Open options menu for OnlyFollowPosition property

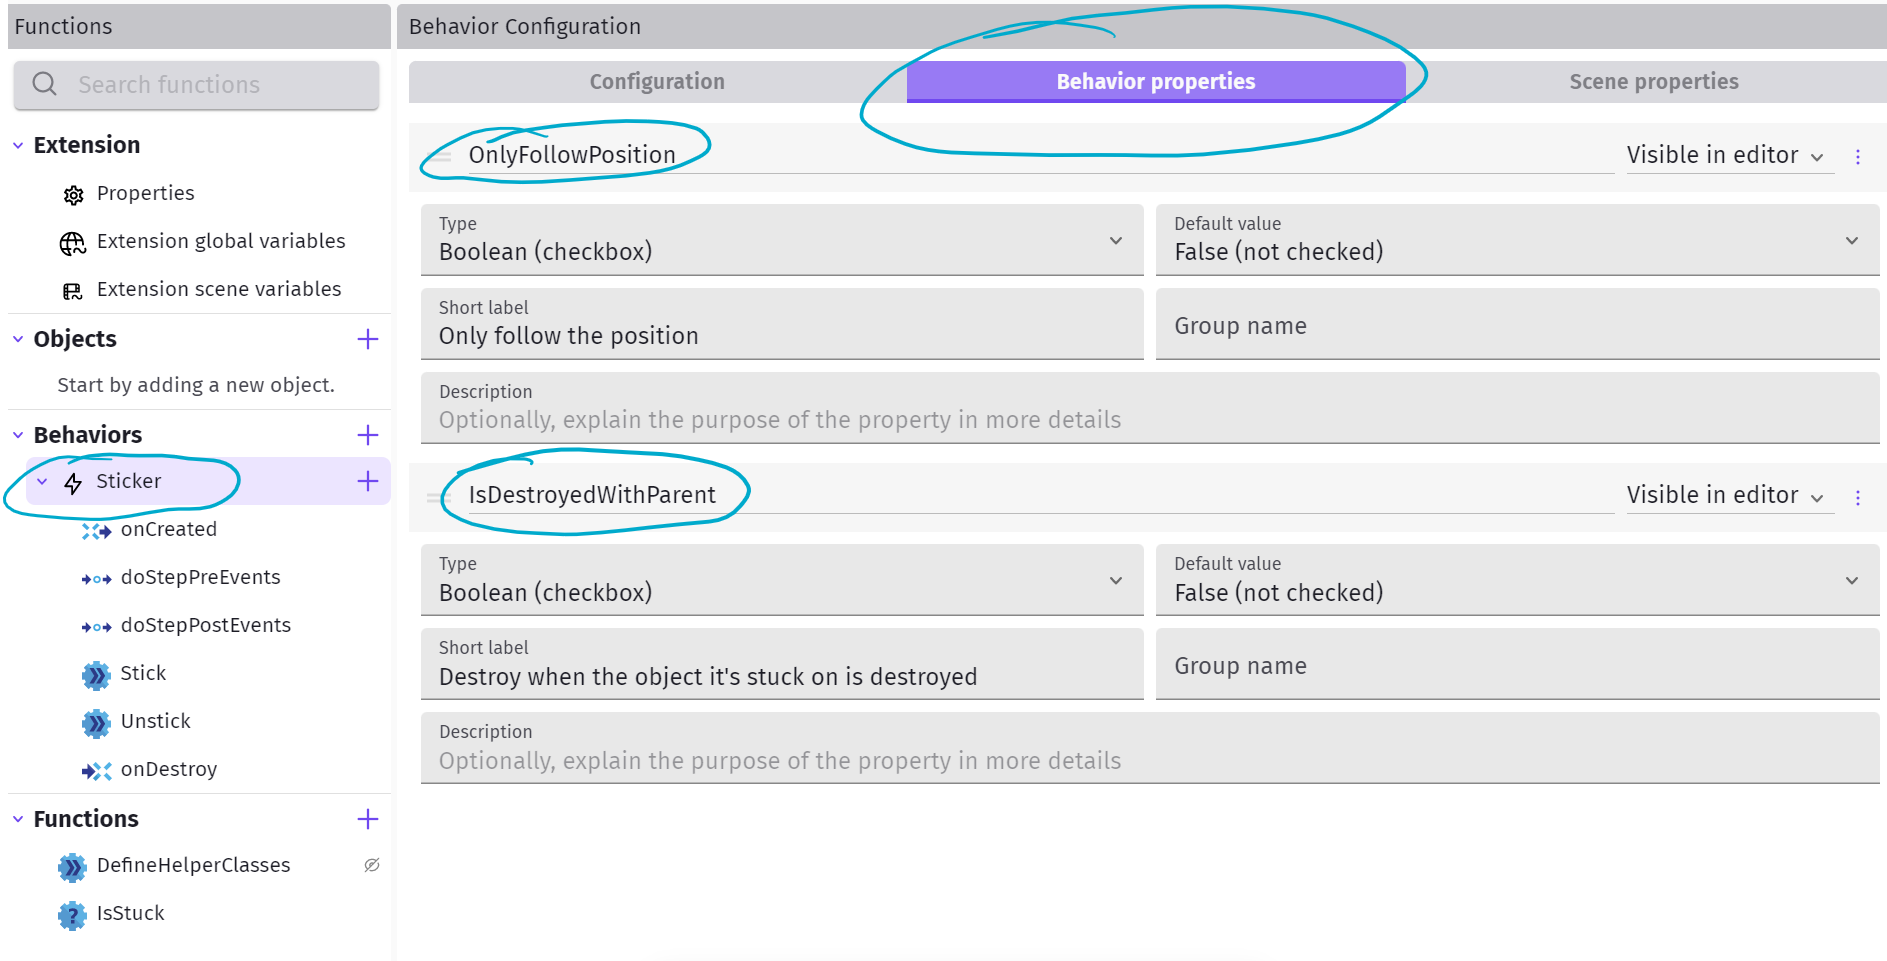coord(1858,157)
